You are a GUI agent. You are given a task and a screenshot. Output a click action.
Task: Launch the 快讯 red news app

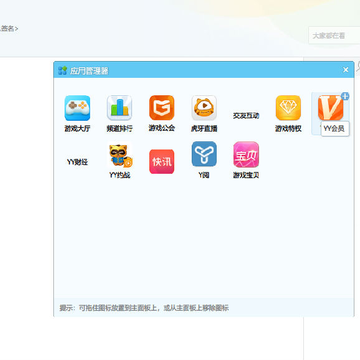point(162,162)
